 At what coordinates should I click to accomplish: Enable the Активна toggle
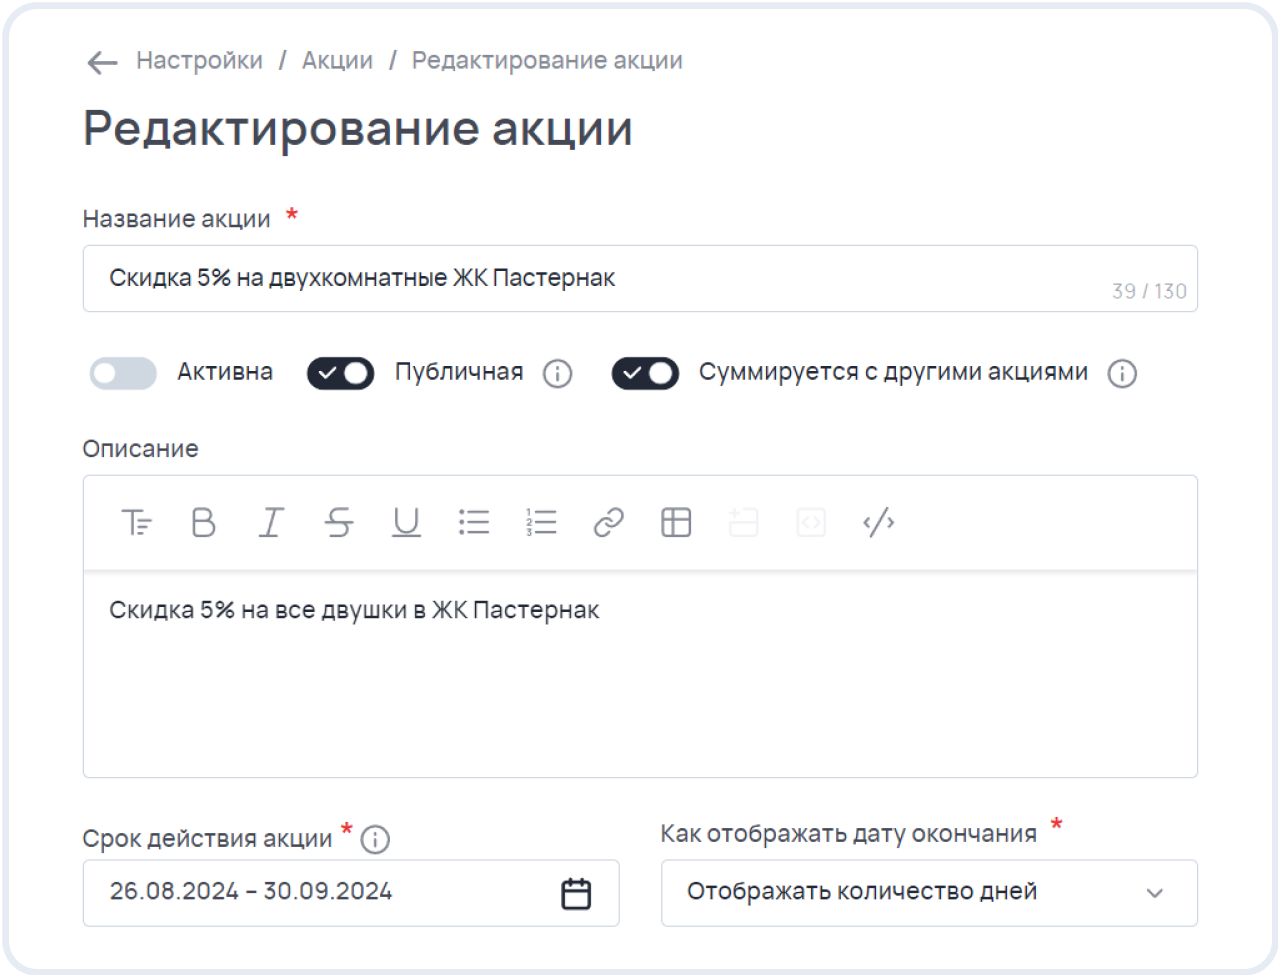124,373
